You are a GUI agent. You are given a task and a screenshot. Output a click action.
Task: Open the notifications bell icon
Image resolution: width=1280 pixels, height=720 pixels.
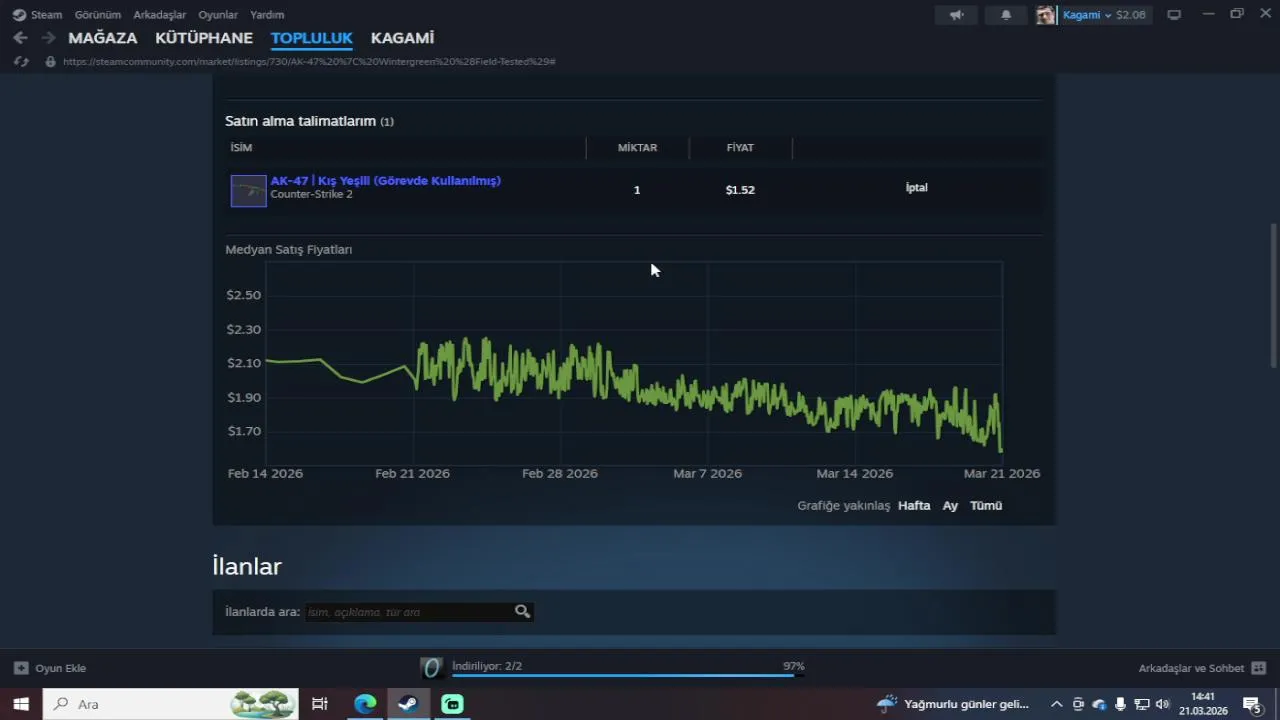pyautogui.click(x=1006, y=15)
